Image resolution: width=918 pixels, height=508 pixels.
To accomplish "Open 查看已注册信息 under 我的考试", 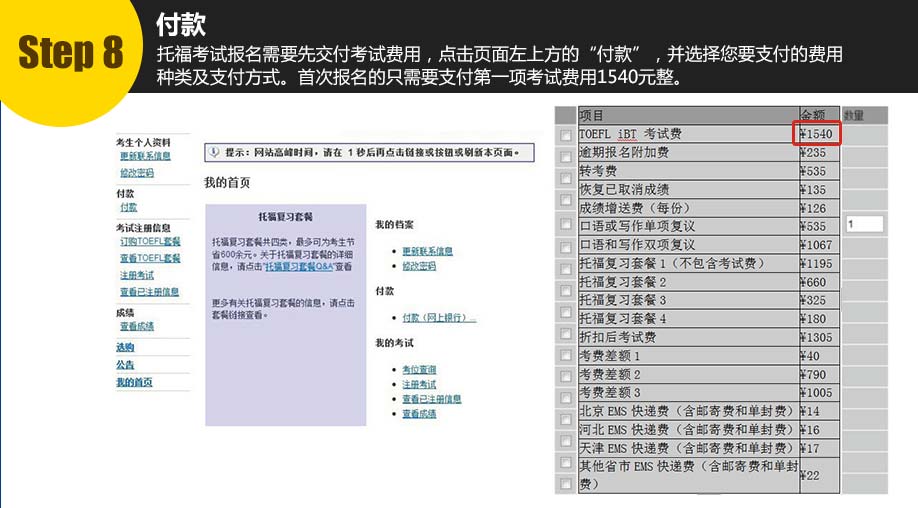I will 431,399.
